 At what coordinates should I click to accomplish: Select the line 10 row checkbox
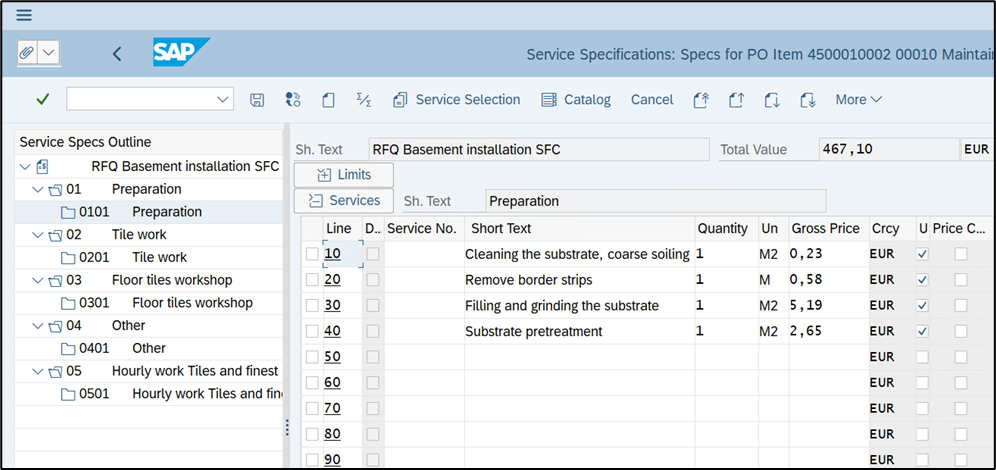point(312,255)
